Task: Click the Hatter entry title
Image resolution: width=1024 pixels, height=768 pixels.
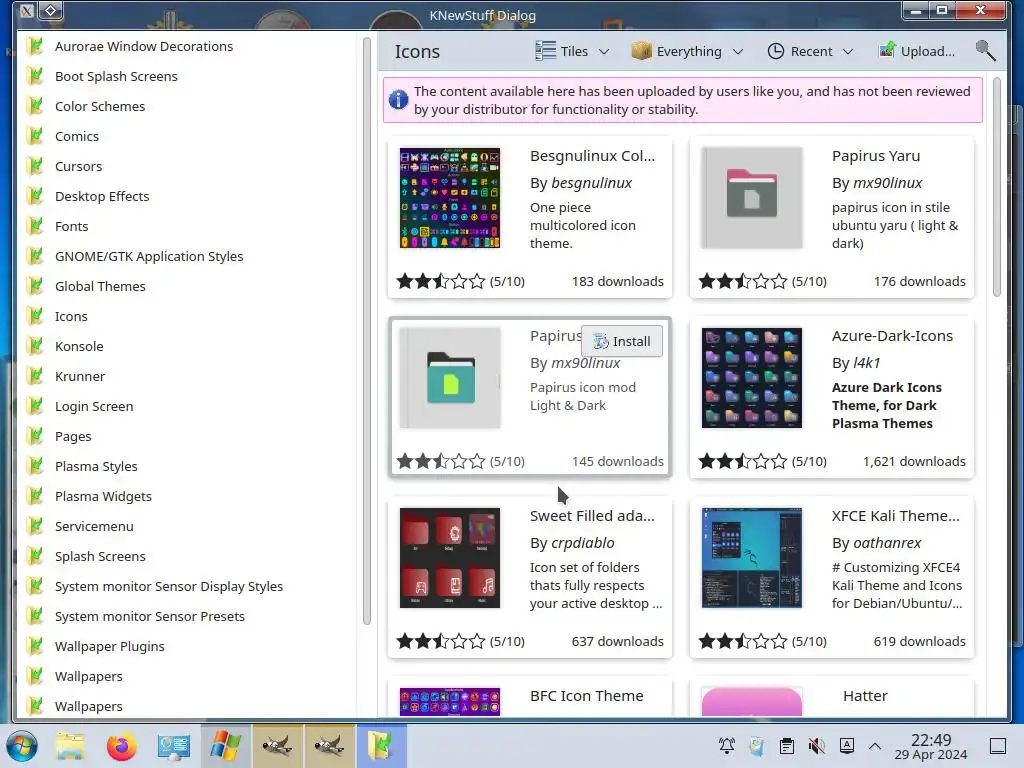Action: pyautogui.click(x=865, y=696)
